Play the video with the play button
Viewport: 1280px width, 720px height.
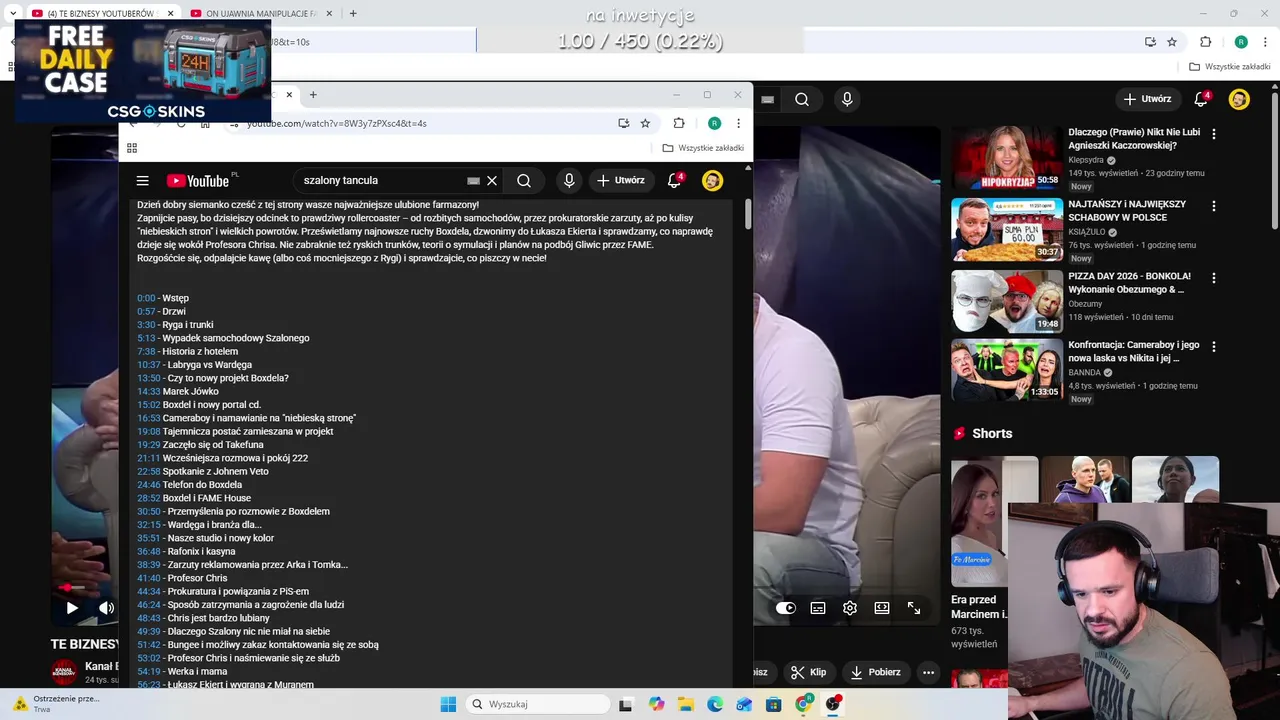(72, 608)
